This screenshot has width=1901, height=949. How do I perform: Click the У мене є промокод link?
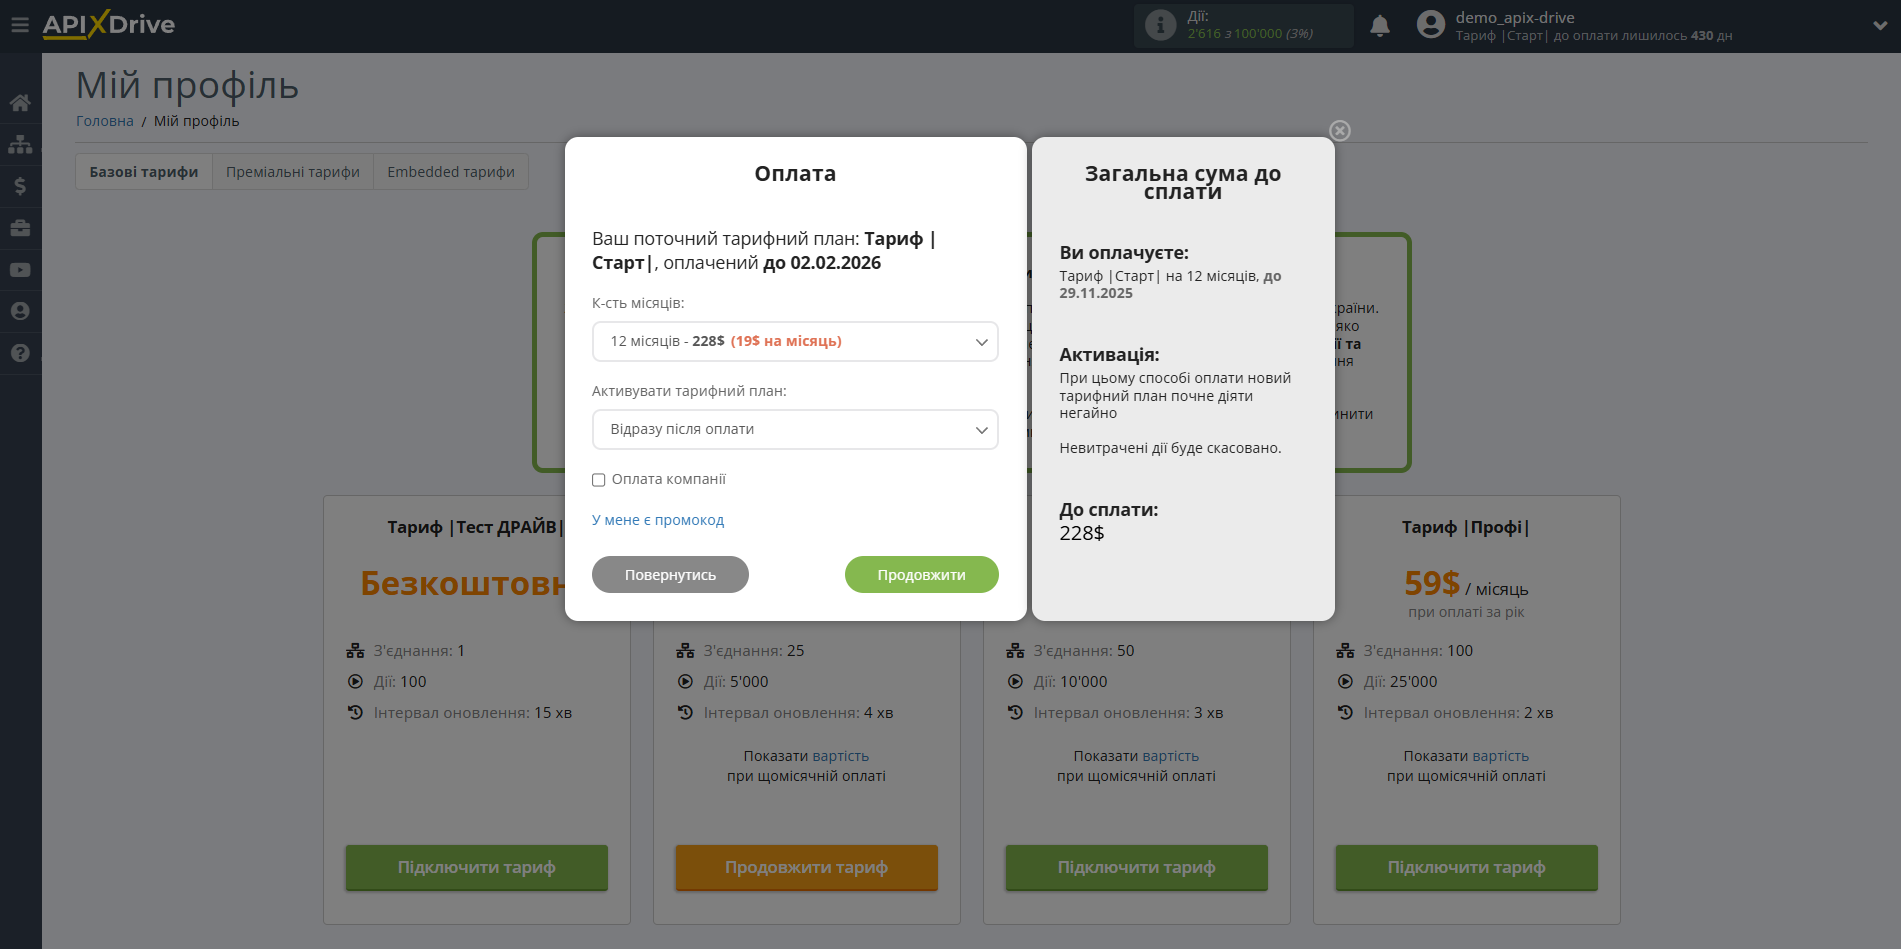(658, 520)
